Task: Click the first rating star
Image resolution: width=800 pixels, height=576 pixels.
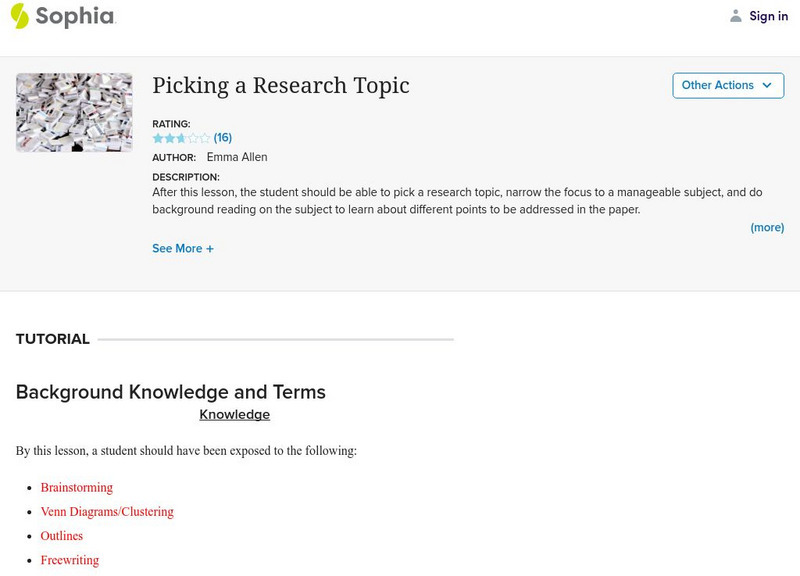Action: pyautogui.click(x=158, y=138)
